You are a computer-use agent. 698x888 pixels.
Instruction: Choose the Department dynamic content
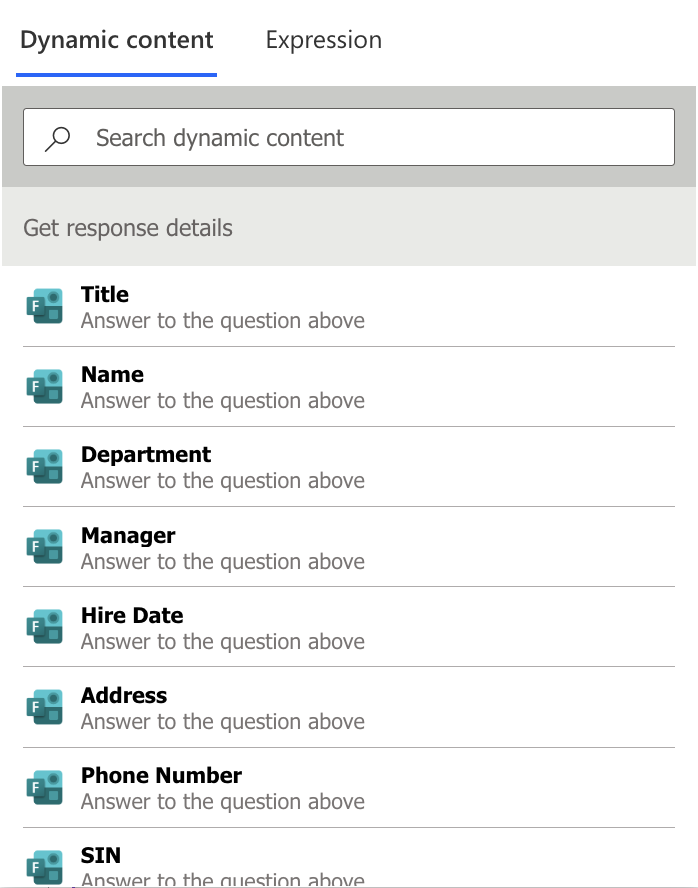(349, 467)
